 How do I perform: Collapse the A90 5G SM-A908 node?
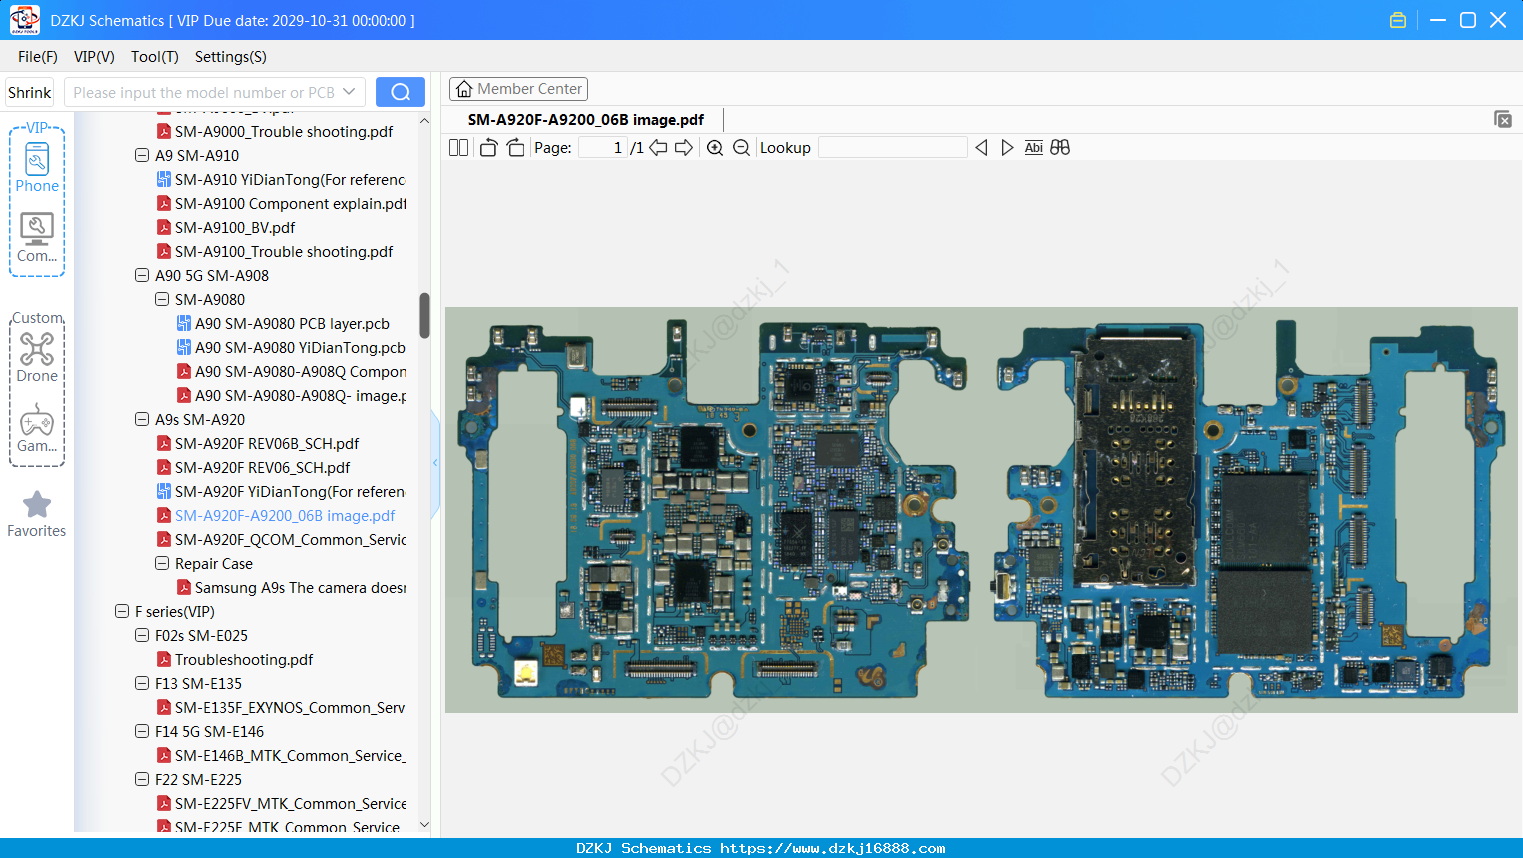(x=142, y=276)
